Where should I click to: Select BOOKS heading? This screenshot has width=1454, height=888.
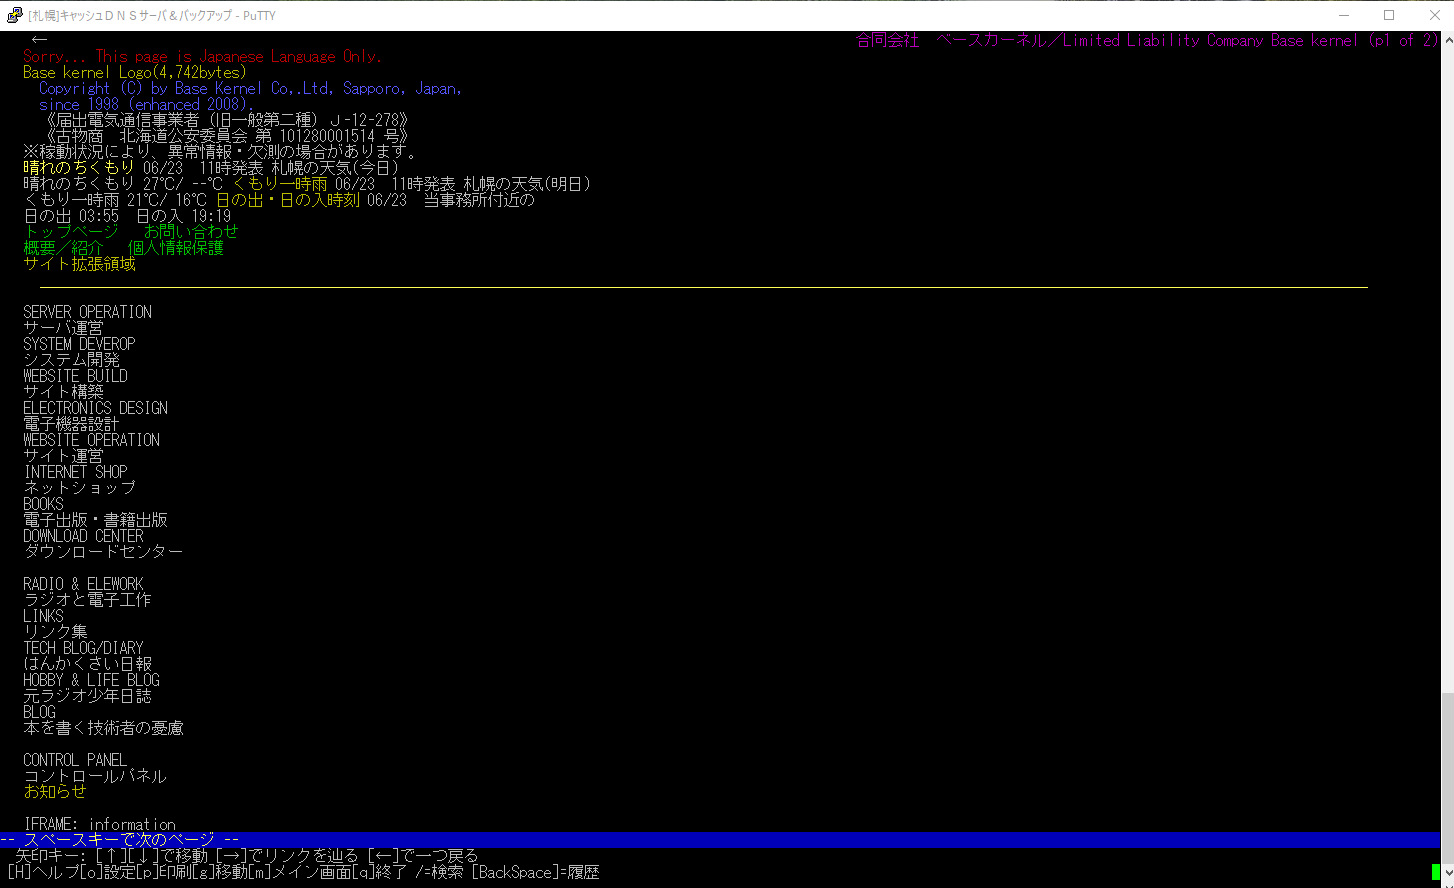pyautogui.click(x=44, y=504)
